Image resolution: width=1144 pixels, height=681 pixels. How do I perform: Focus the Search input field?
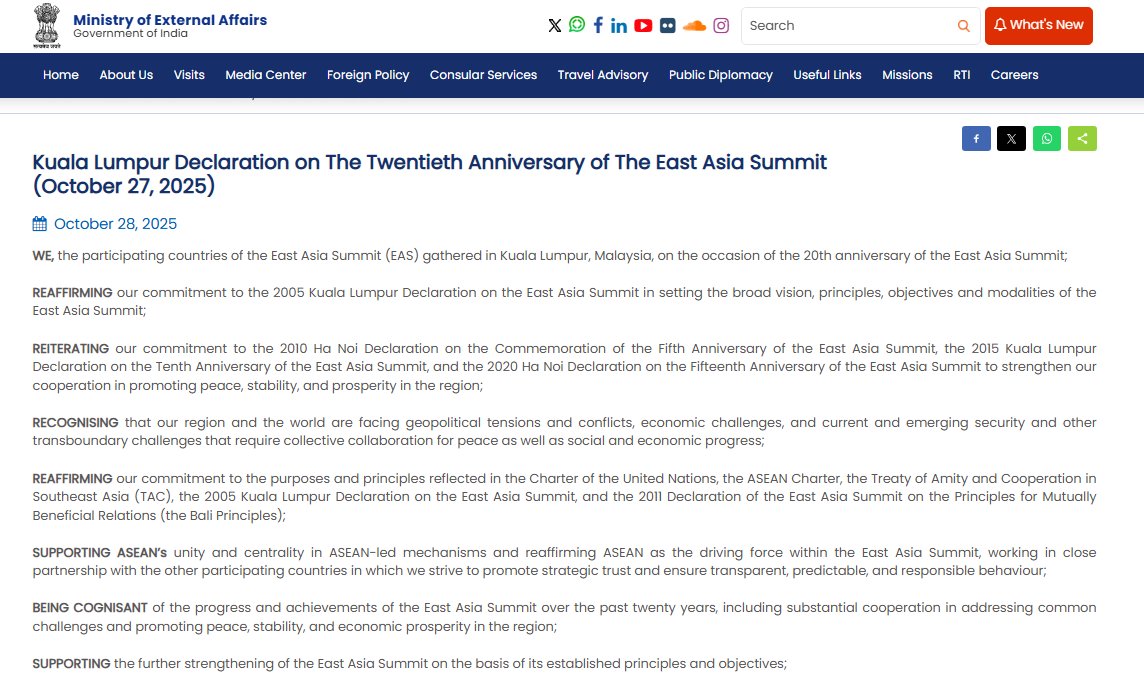[846, 26]
